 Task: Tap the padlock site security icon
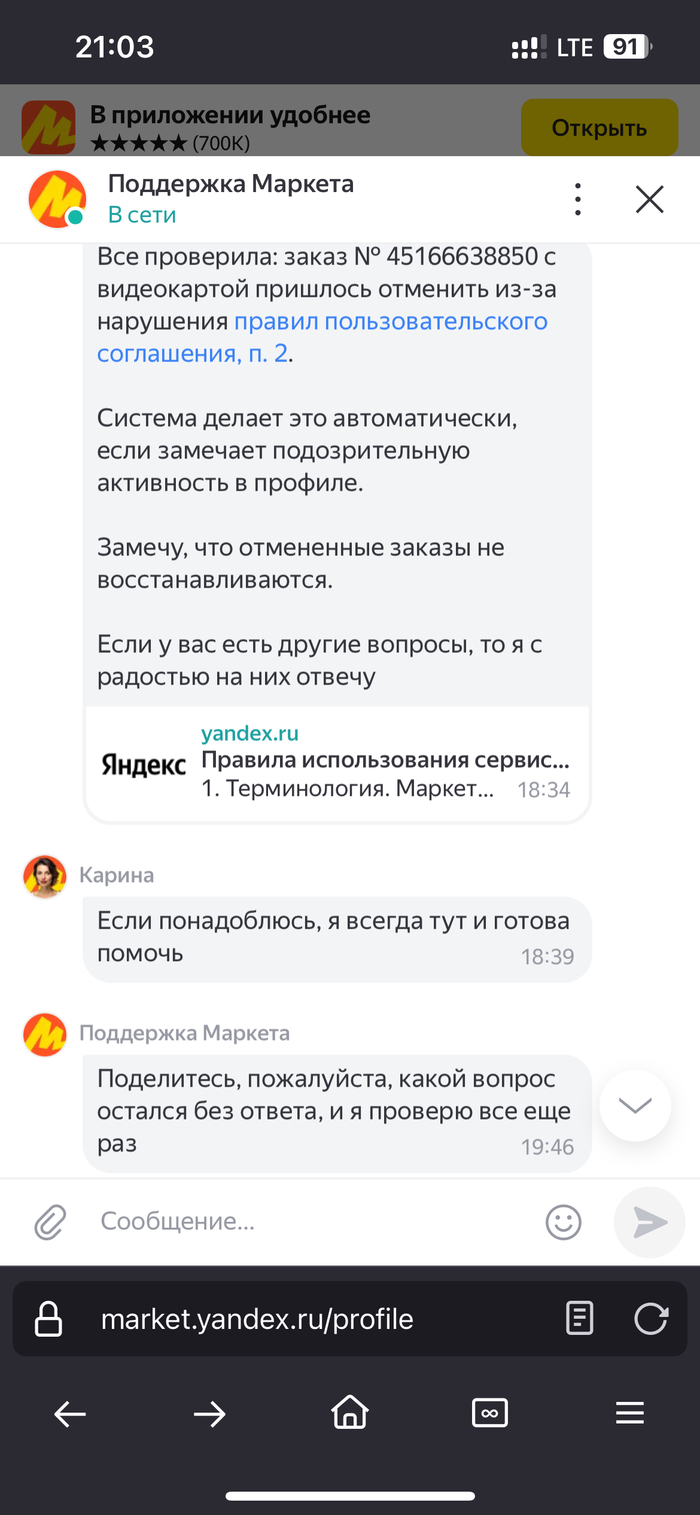pos(49,1319)
